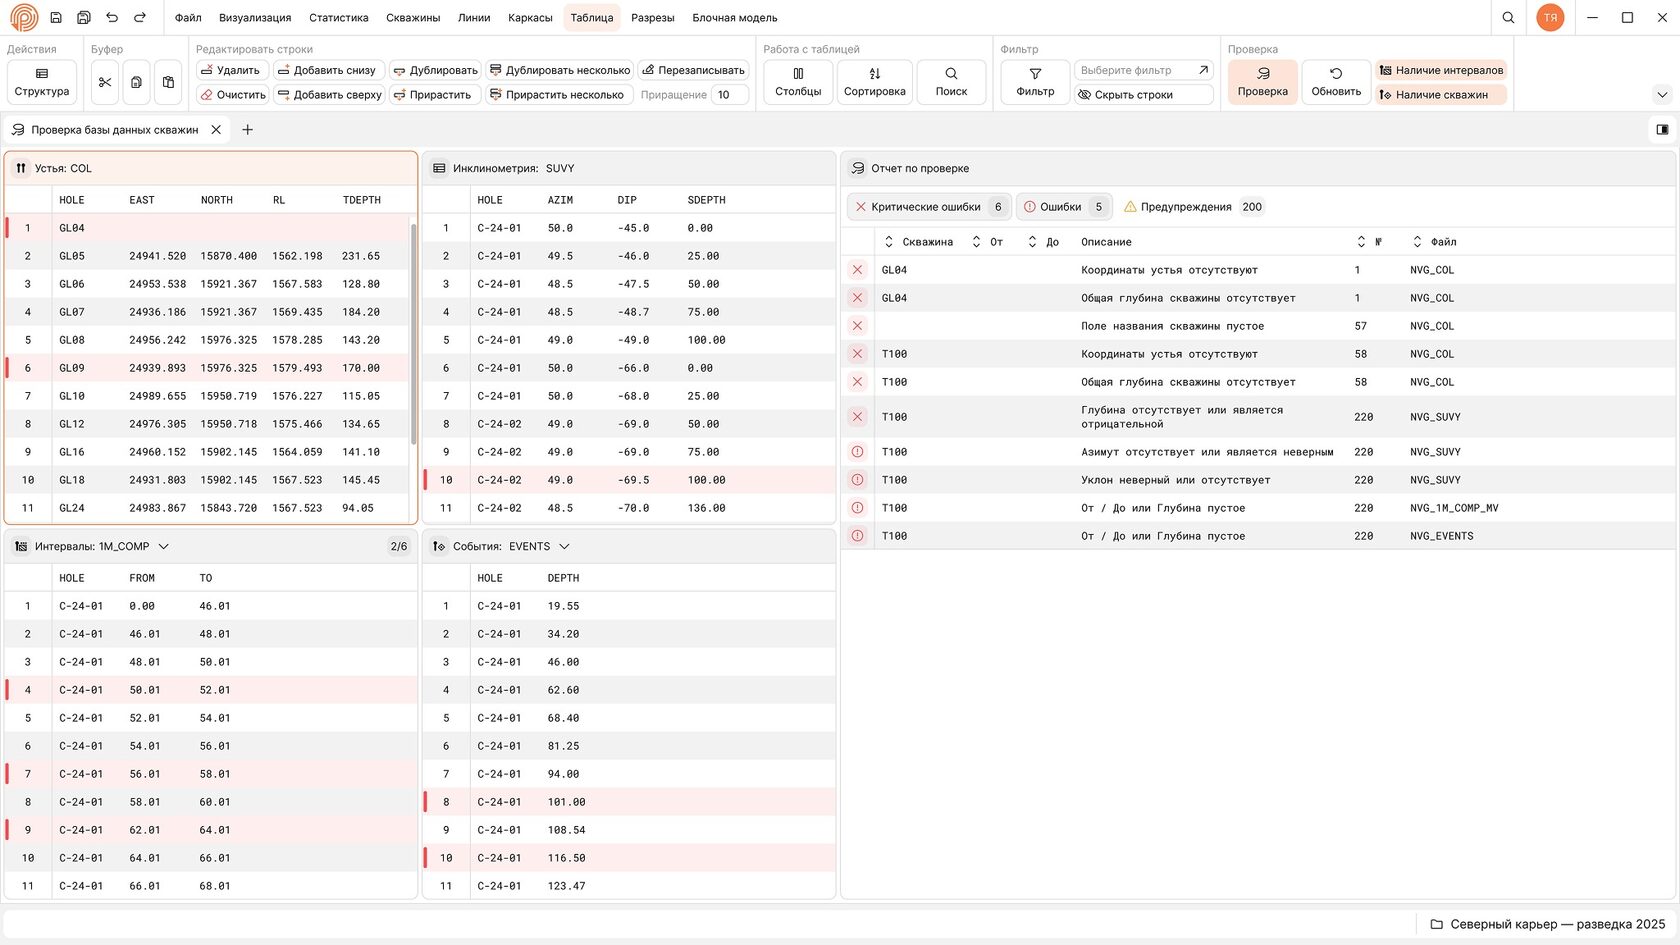Expand the ribbon with chevron arrow
This screenshot has height=945, width=1680.
1662,95
